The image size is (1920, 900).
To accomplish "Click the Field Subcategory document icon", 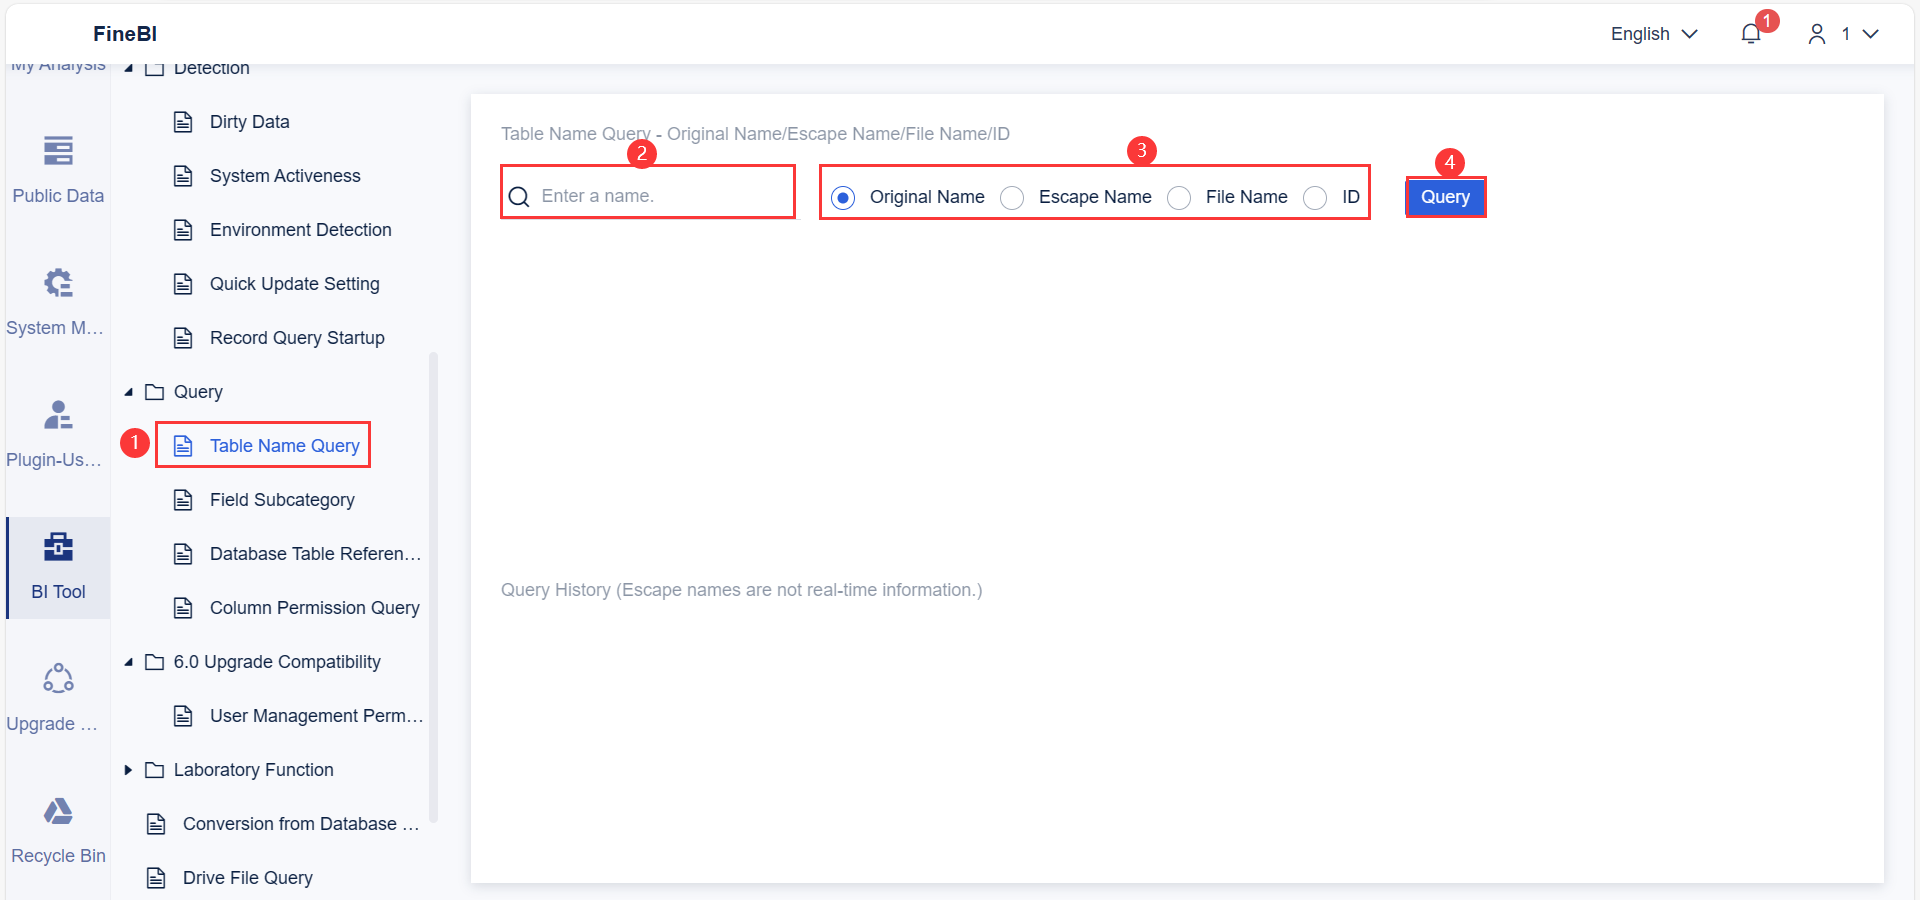I will [183, 500].
